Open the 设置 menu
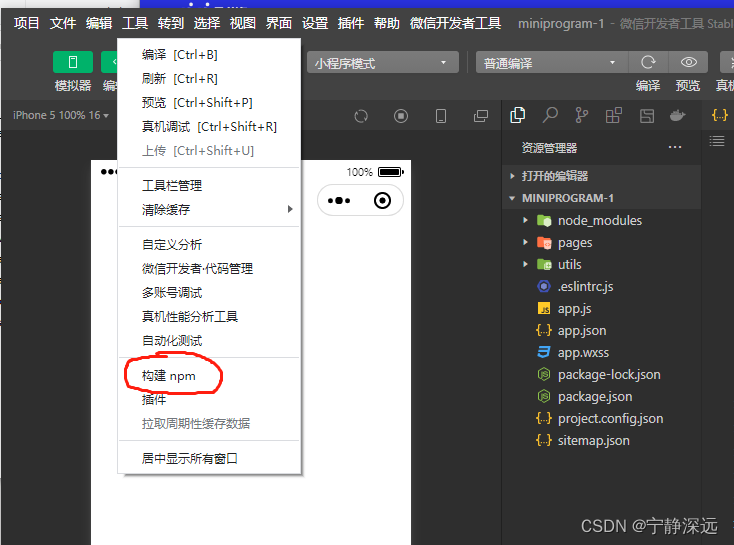 click(x=315, y=23)
